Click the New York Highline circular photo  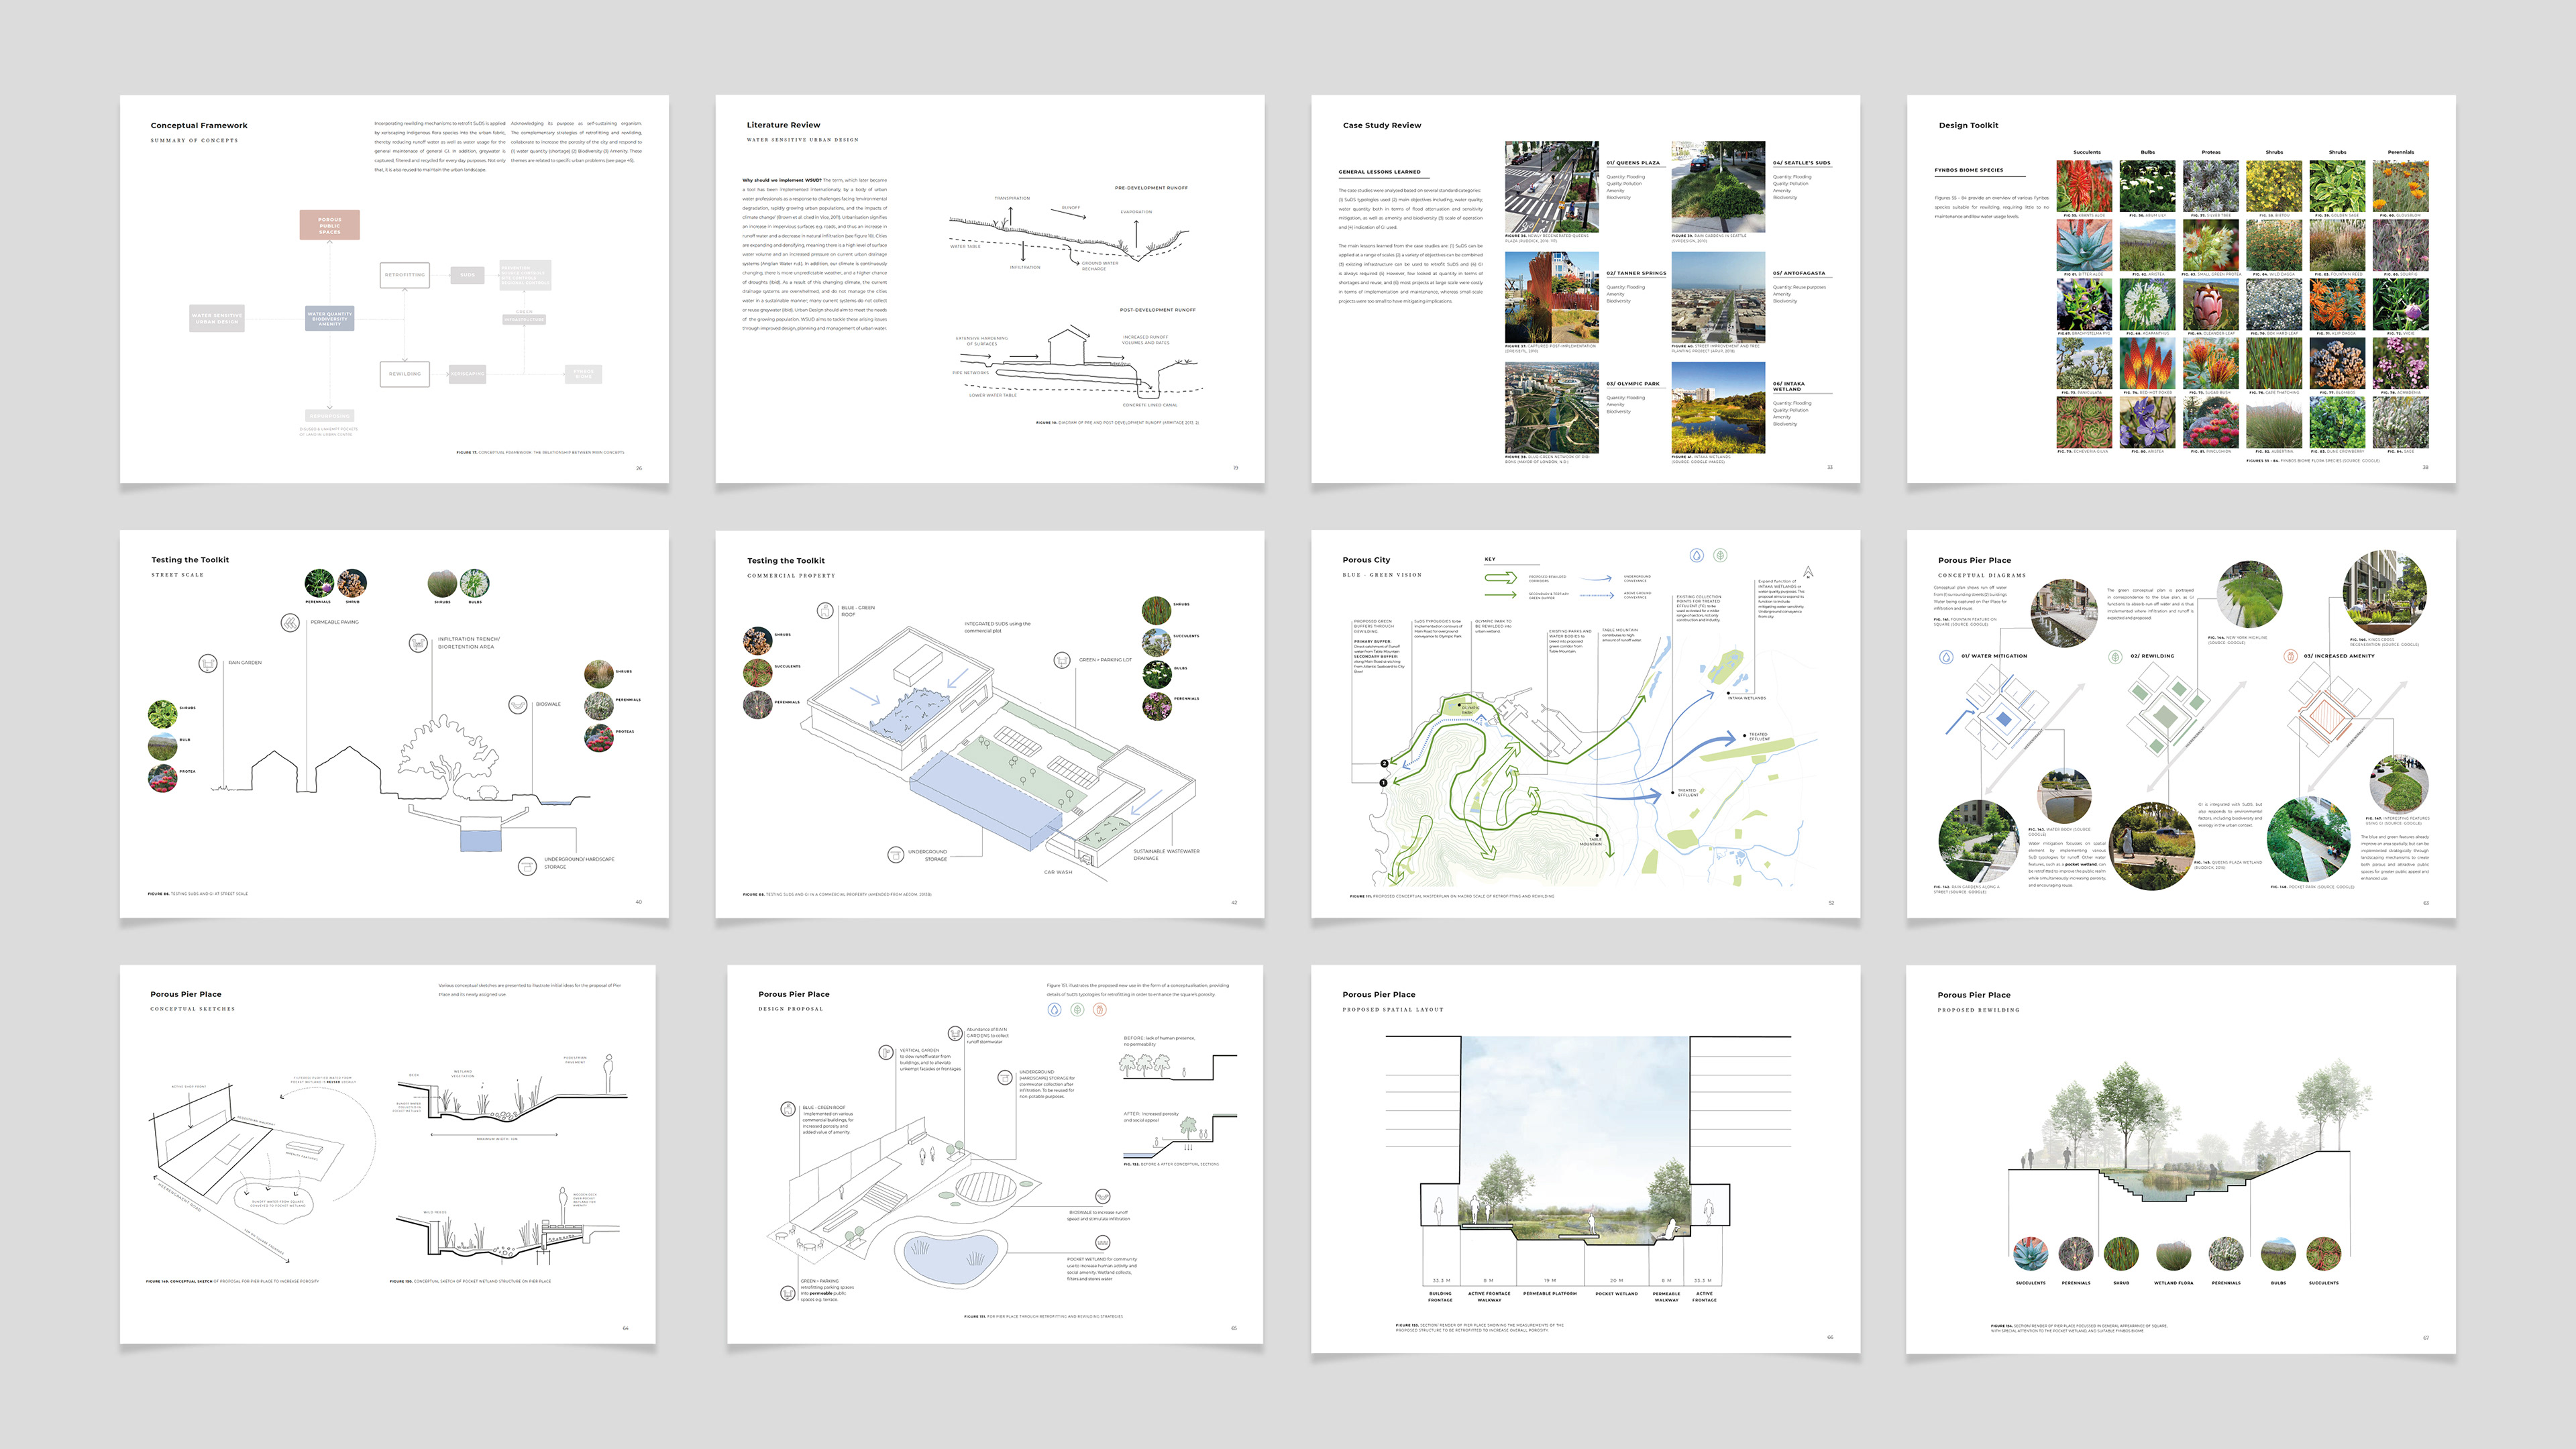pyautogui.click(x=2250, y=594)
